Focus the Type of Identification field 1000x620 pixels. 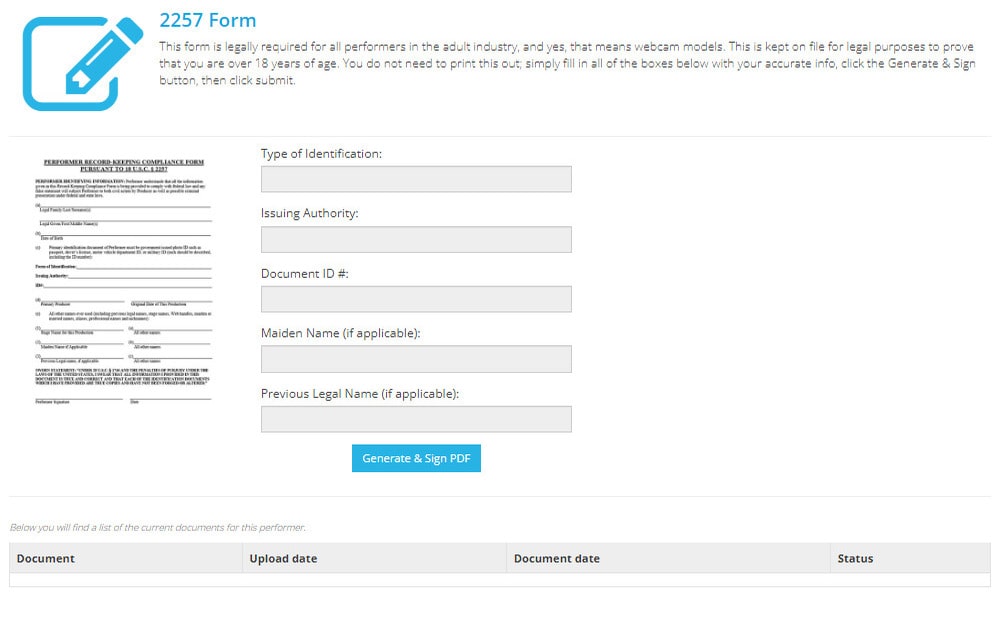(416, 179)
